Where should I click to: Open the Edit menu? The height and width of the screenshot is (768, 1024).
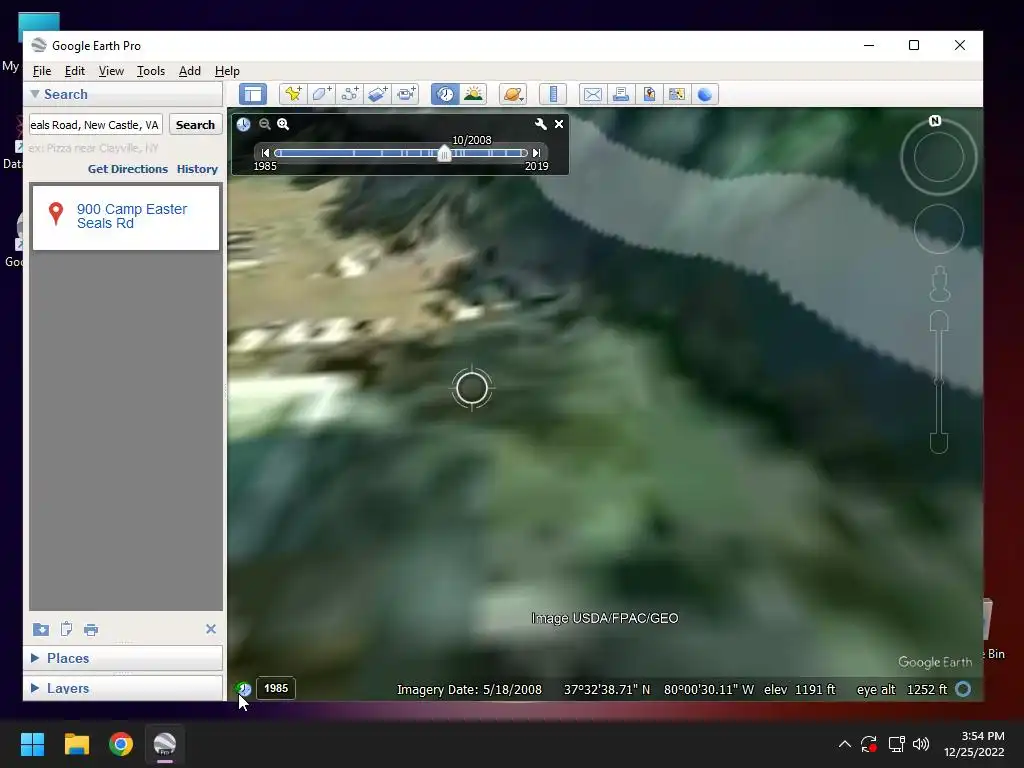[74, 71]
